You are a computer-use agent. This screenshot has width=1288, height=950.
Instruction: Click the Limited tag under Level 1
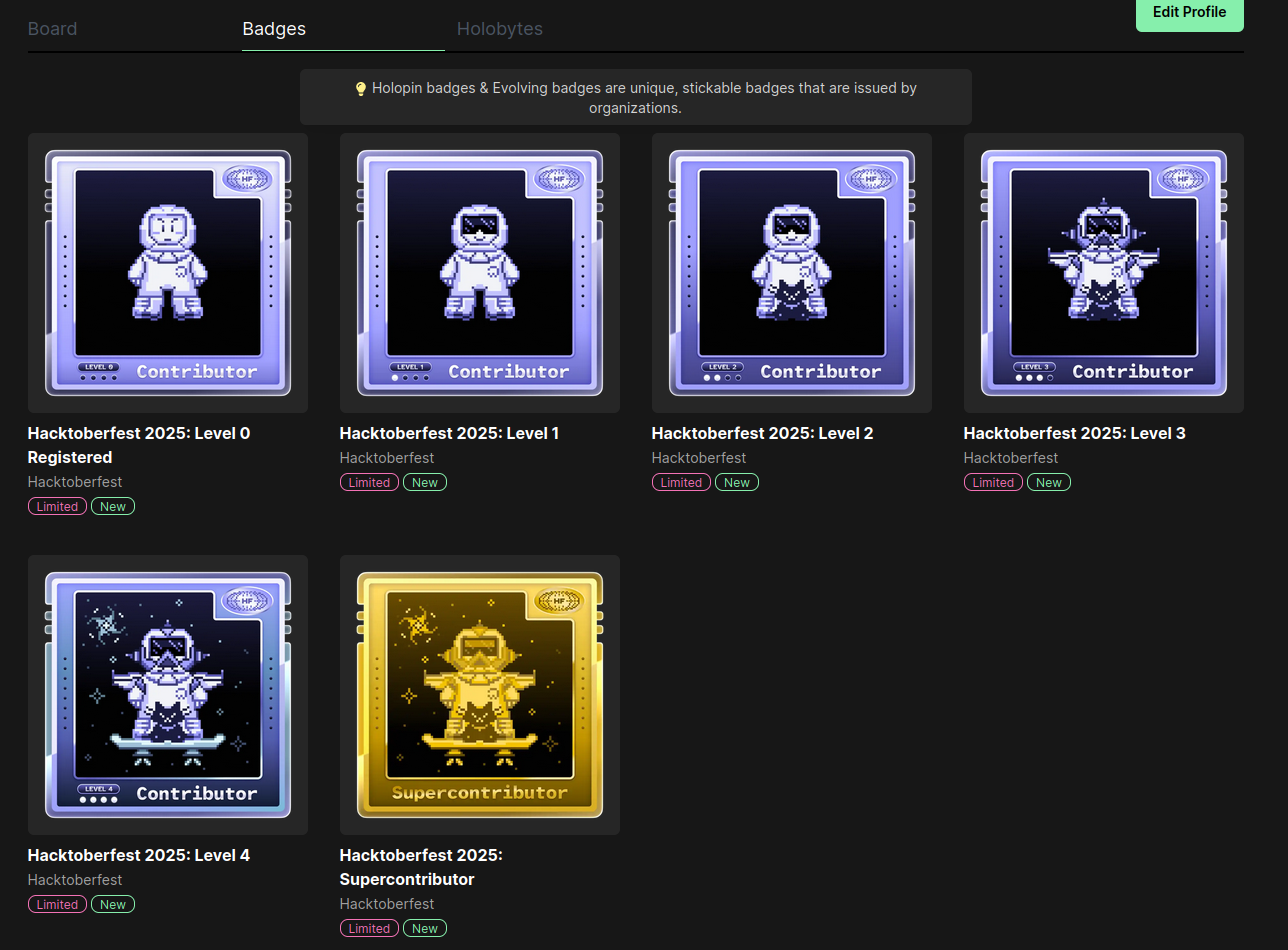click(x=369, y=483)
